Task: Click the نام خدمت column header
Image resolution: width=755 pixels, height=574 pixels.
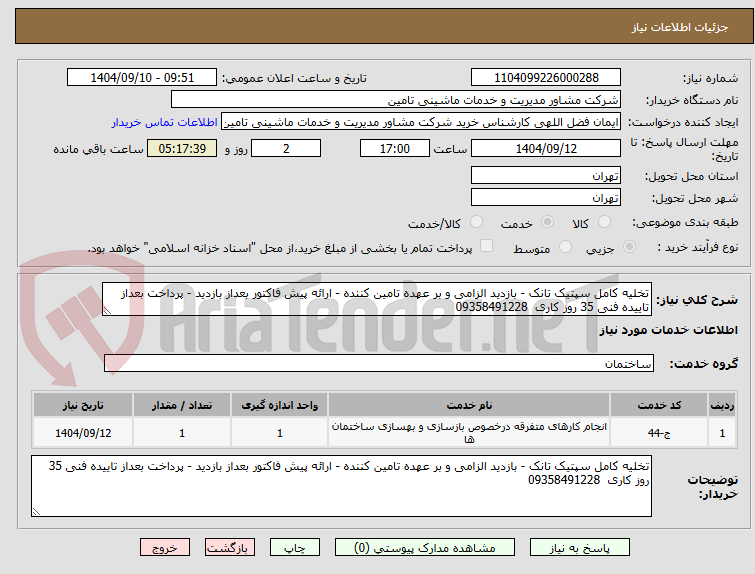Action: pyautogui.click(x=469, y=405)
